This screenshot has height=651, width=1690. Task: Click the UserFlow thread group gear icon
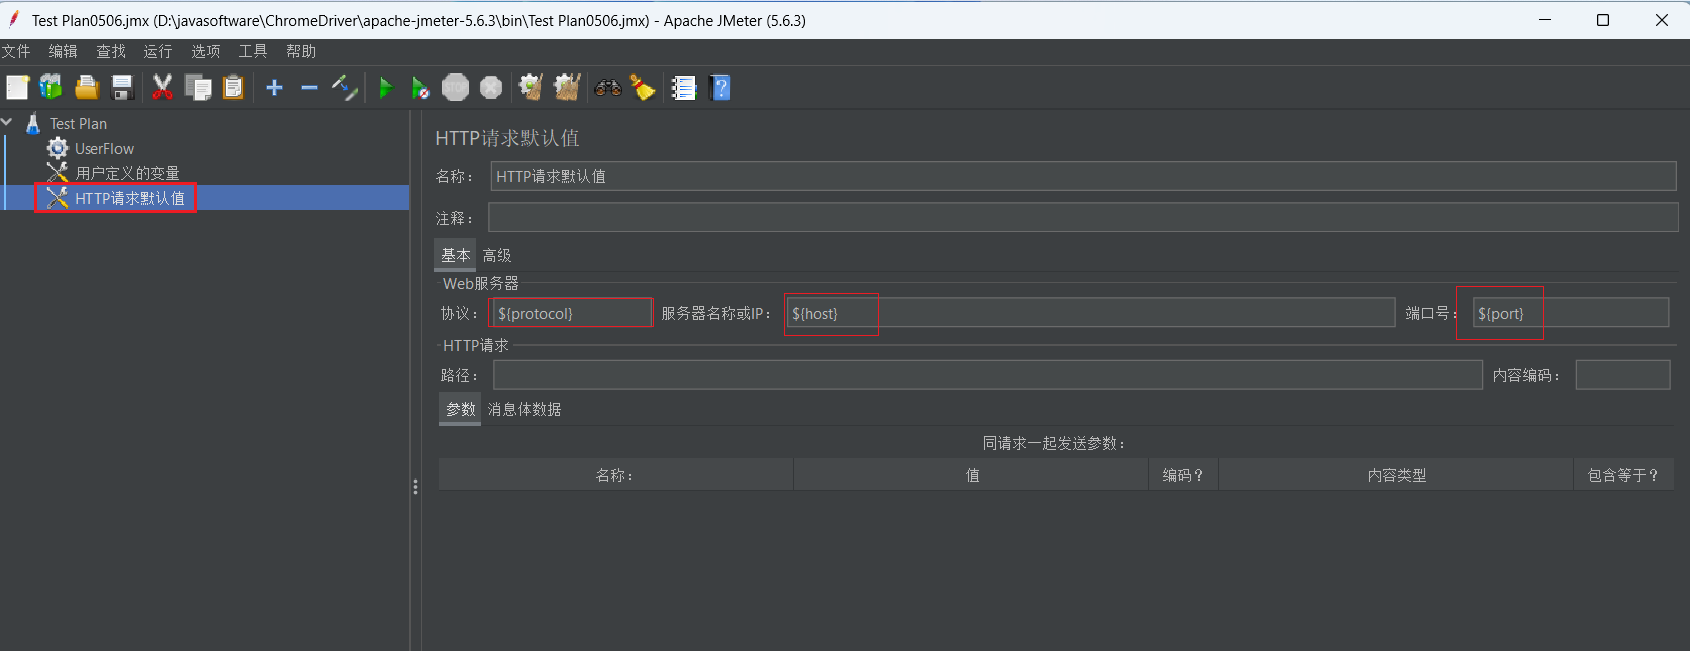57,148
